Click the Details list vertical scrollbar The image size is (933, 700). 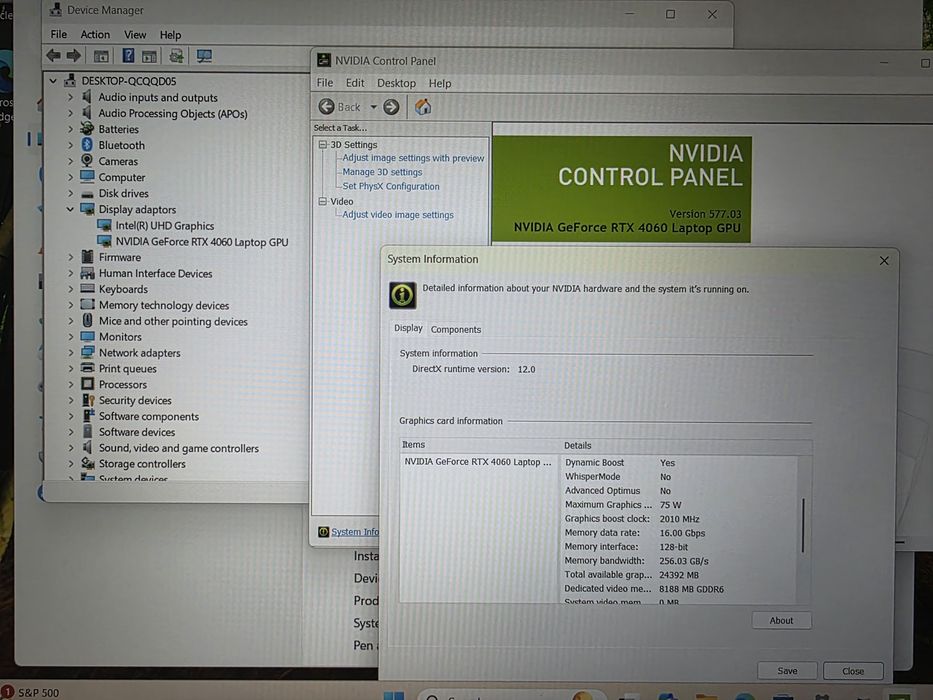(803, 526)
